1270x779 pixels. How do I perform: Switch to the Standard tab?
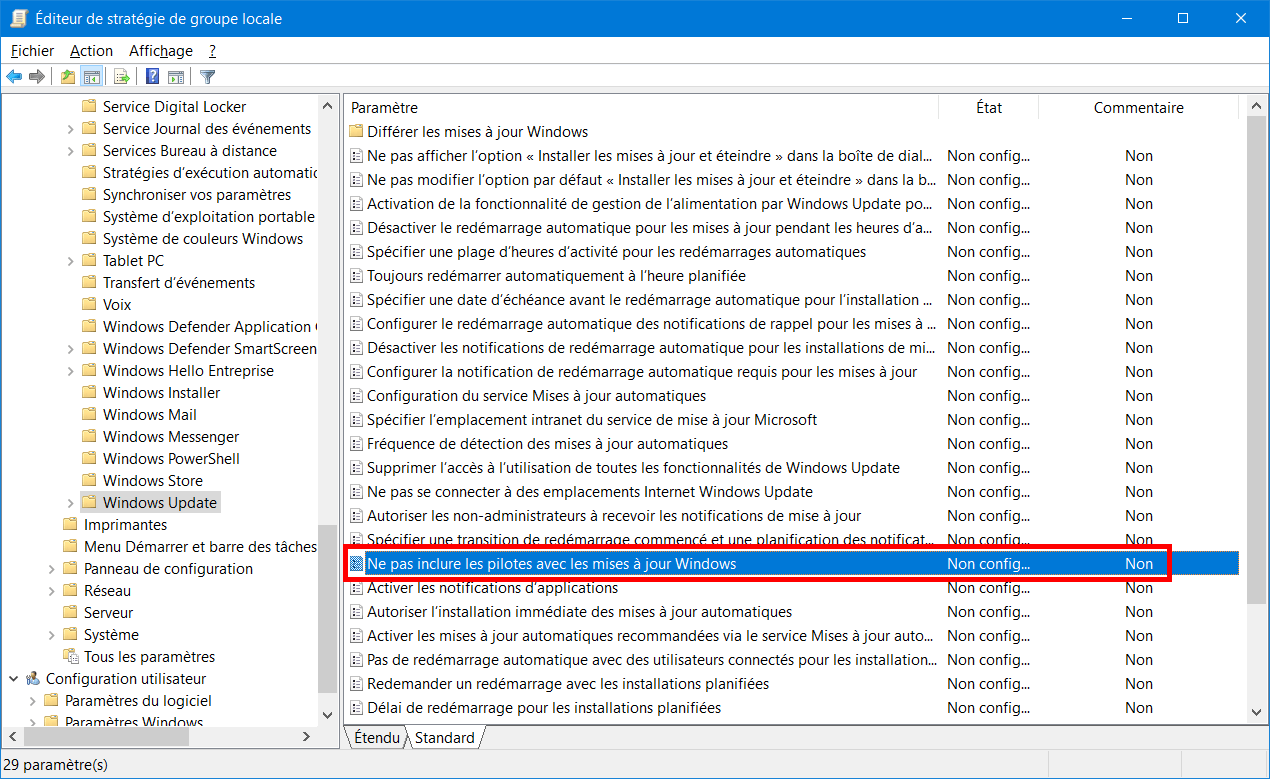click(x=445, y=738)
